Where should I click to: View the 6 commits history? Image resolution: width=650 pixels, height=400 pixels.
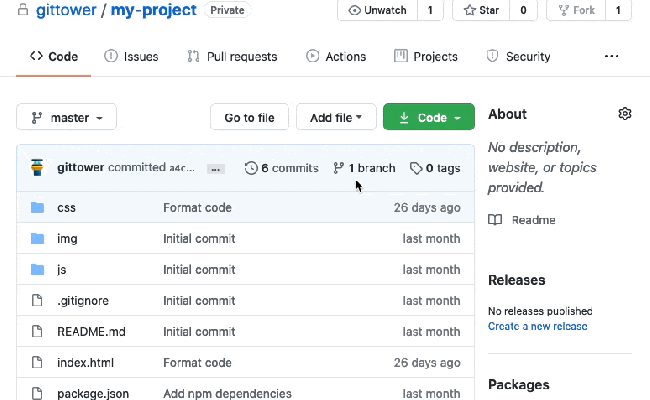(x=281, y=168)
